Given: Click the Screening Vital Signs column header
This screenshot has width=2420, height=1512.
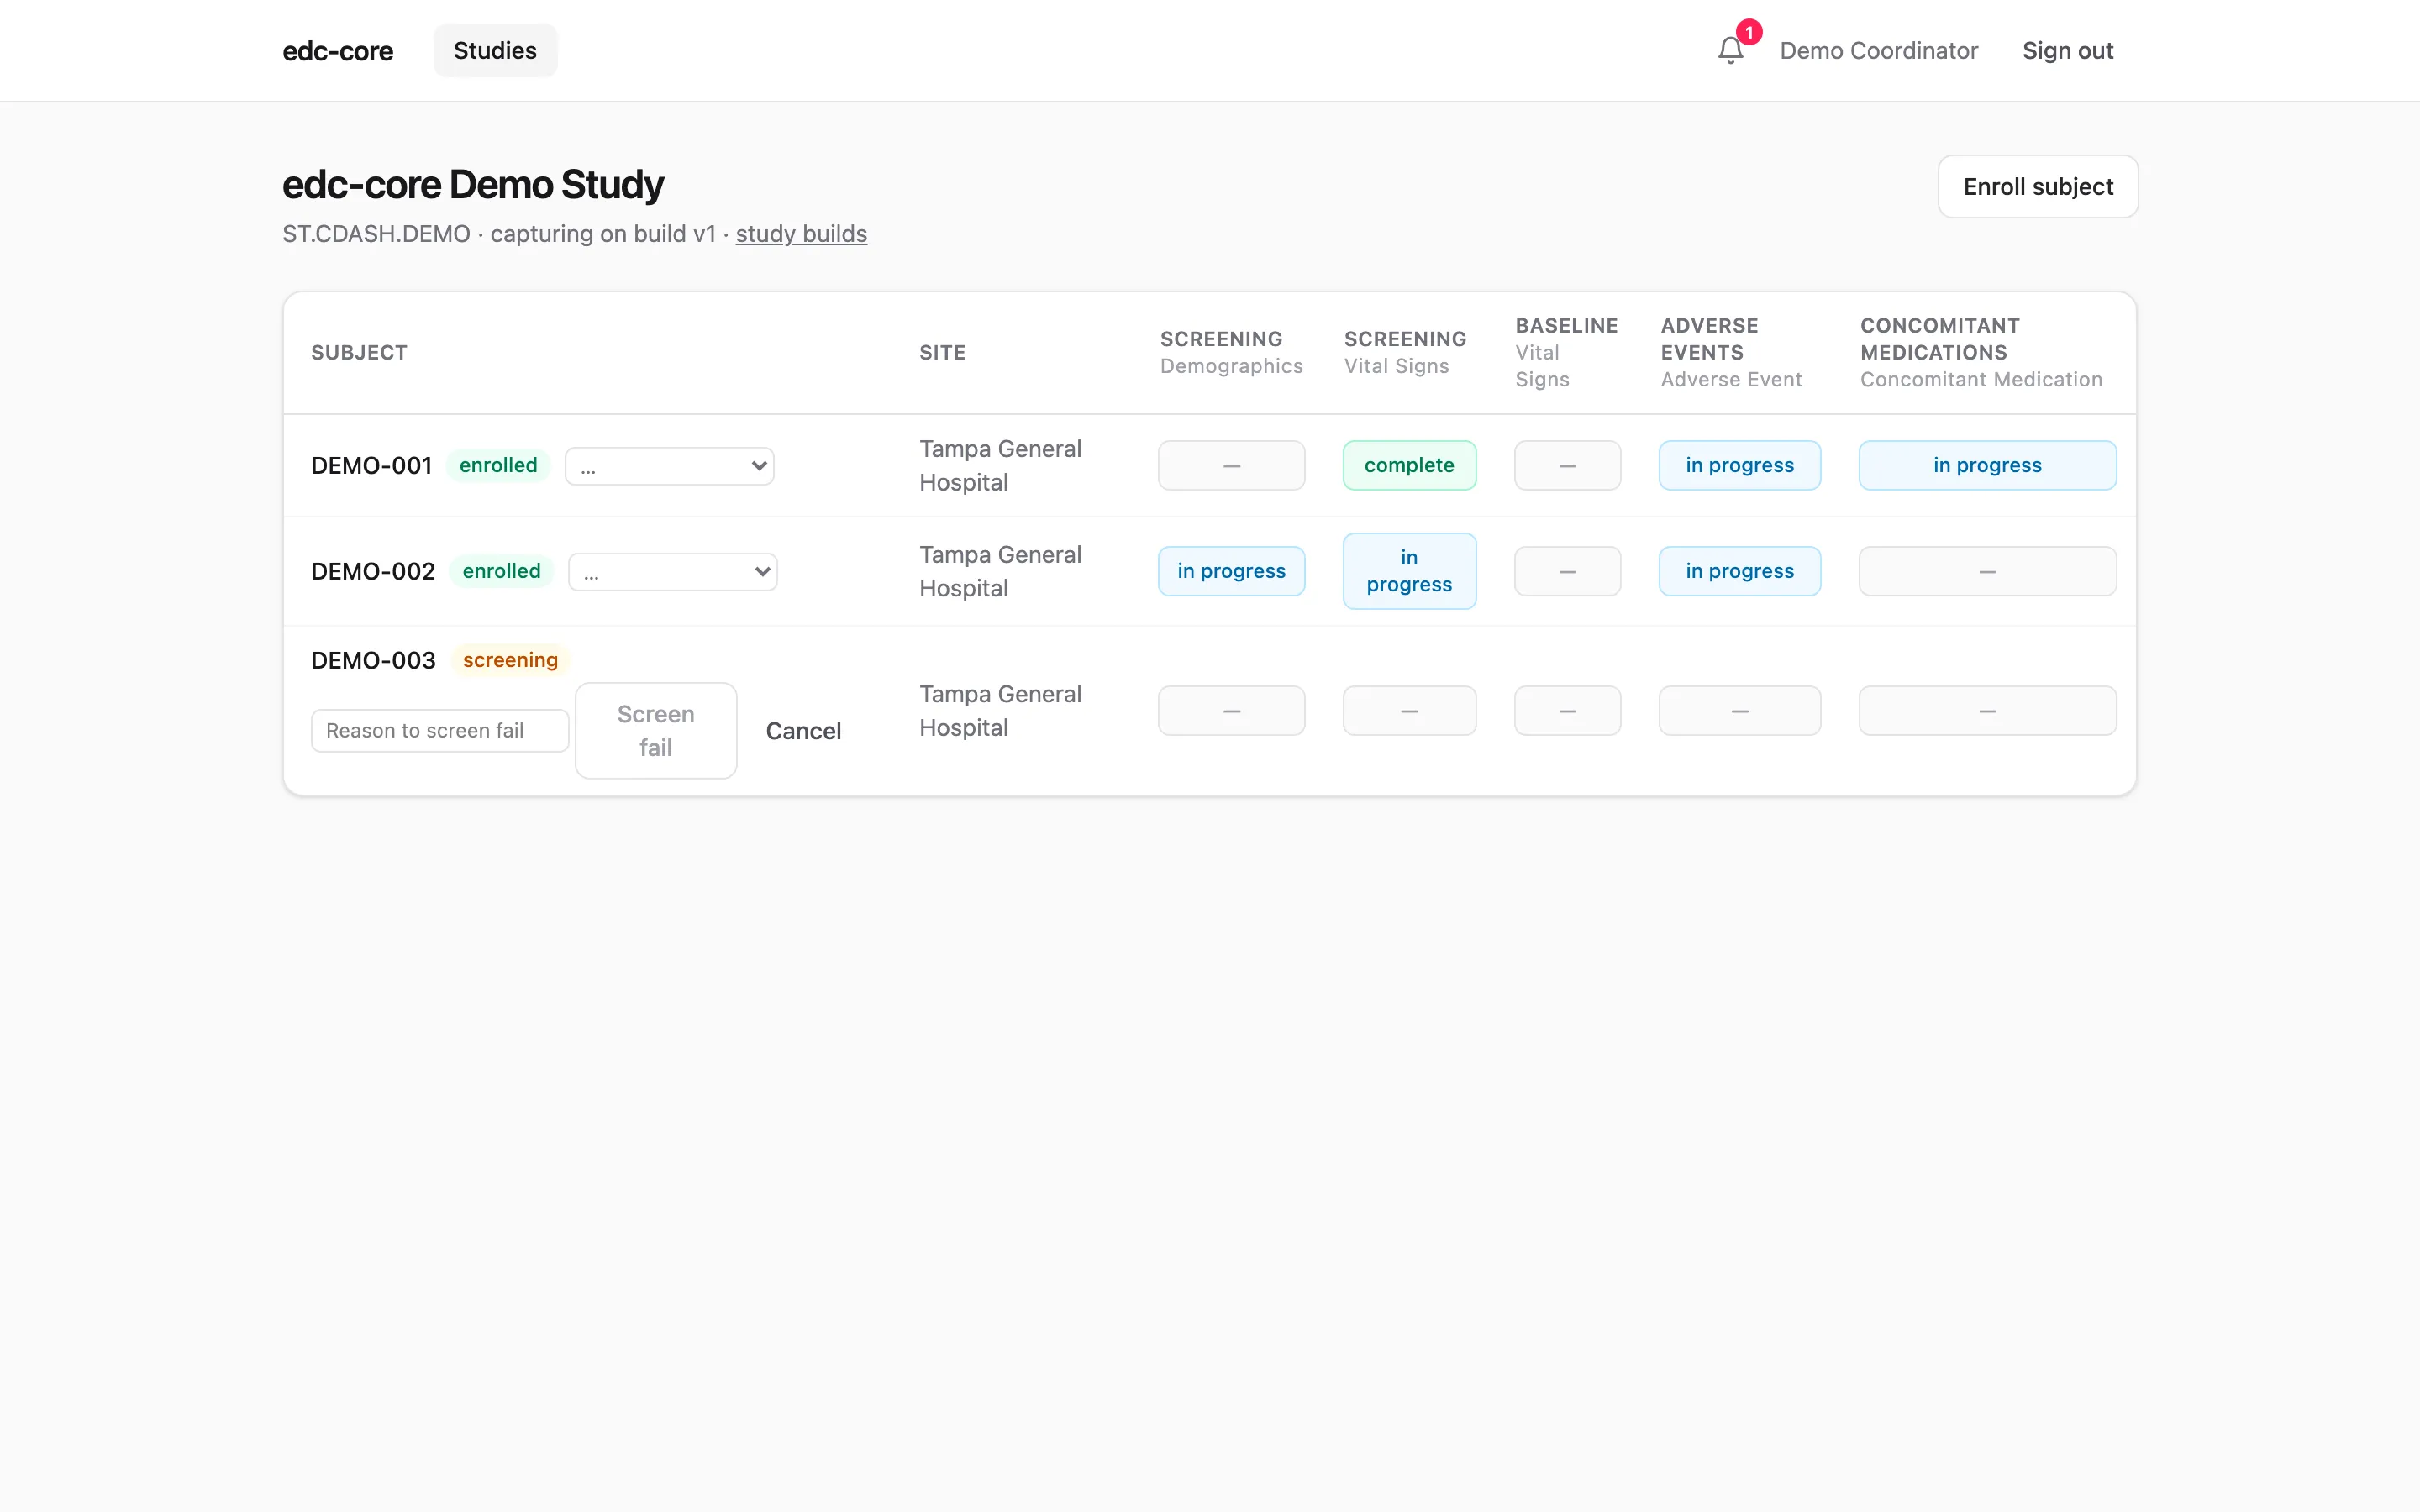Looking at the screenshot, I should coord(1405,353).
